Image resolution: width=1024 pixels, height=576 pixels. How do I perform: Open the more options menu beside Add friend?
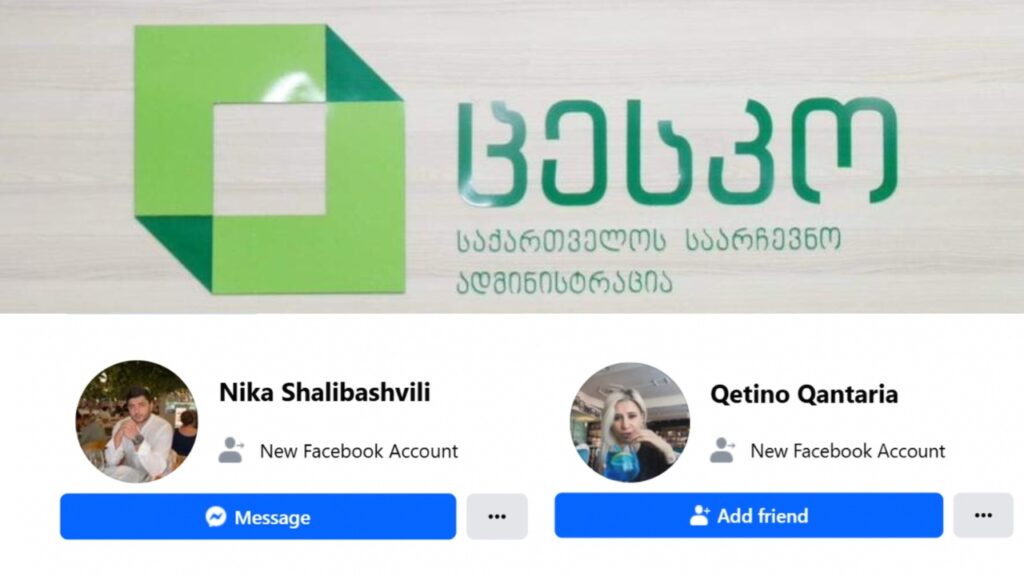point(983,515)
